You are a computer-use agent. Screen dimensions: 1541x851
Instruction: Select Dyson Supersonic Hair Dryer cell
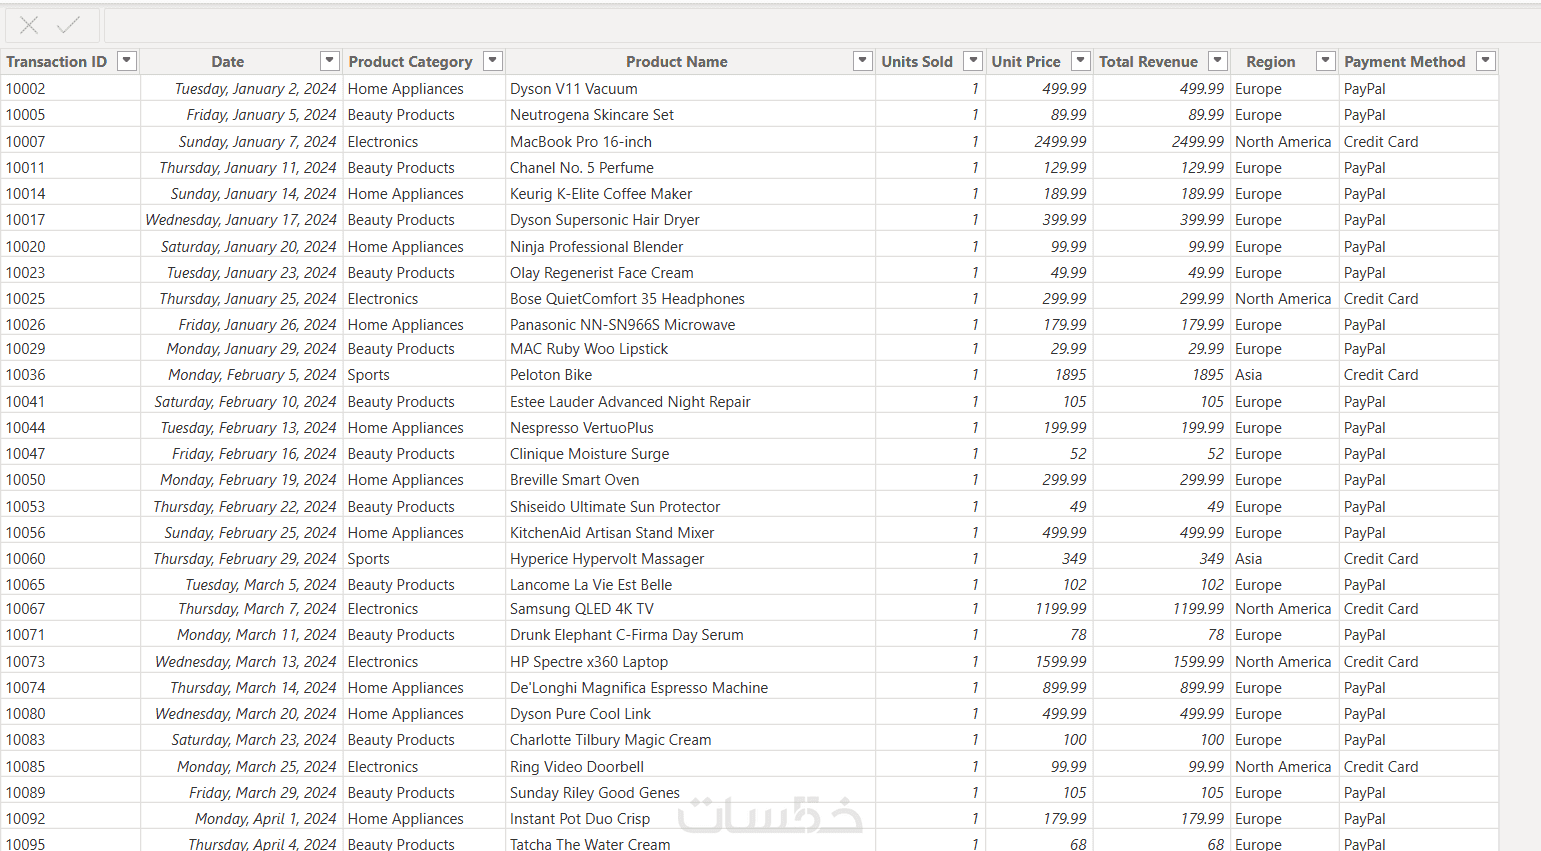tap(690, 220)
